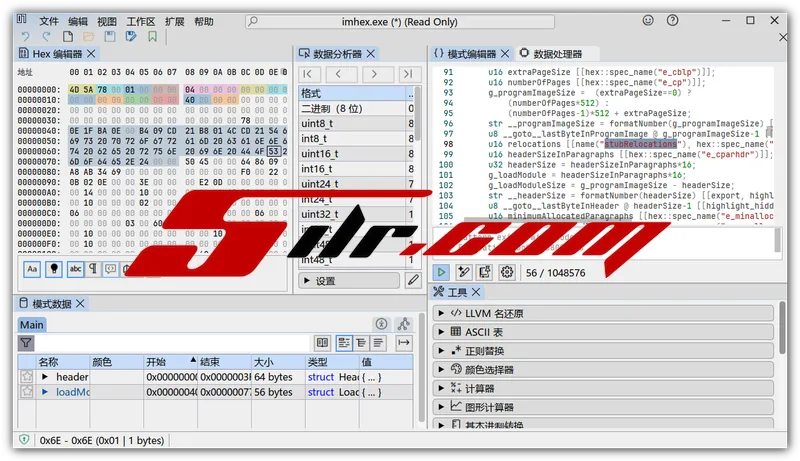Click the circular person icon next to Main tab

381,324
